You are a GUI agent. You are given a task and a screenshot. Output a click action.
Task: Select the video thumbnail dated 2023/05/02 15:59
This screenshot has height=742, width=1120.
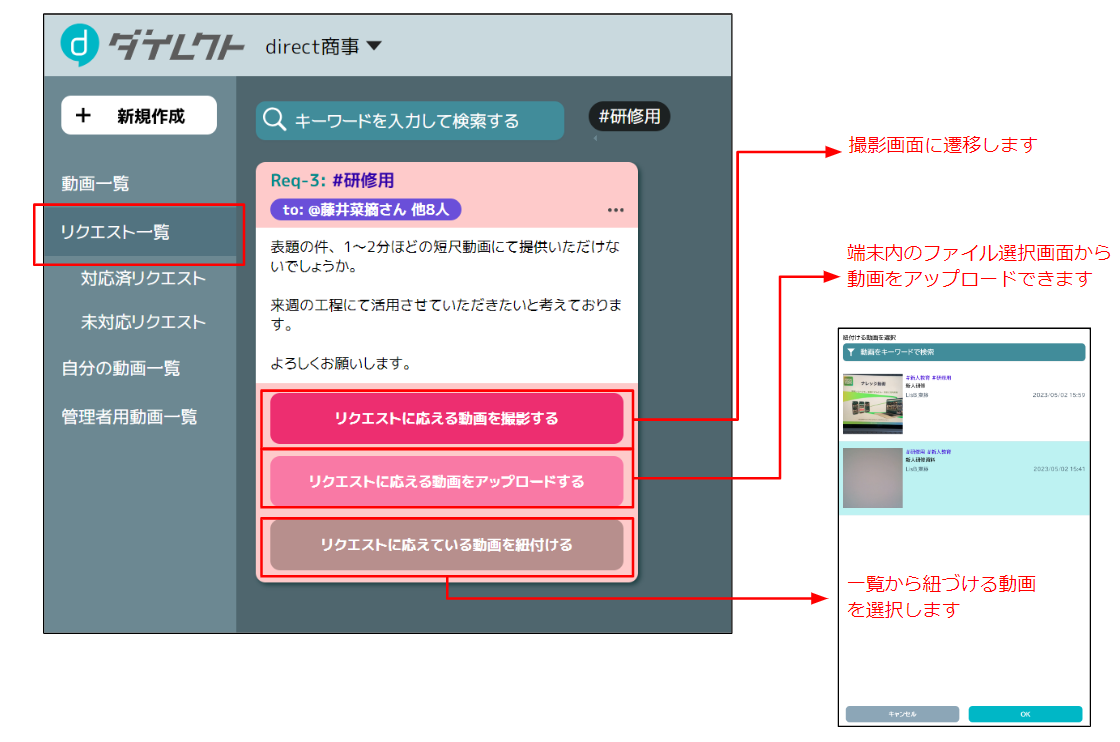click(x=873, y=403)
